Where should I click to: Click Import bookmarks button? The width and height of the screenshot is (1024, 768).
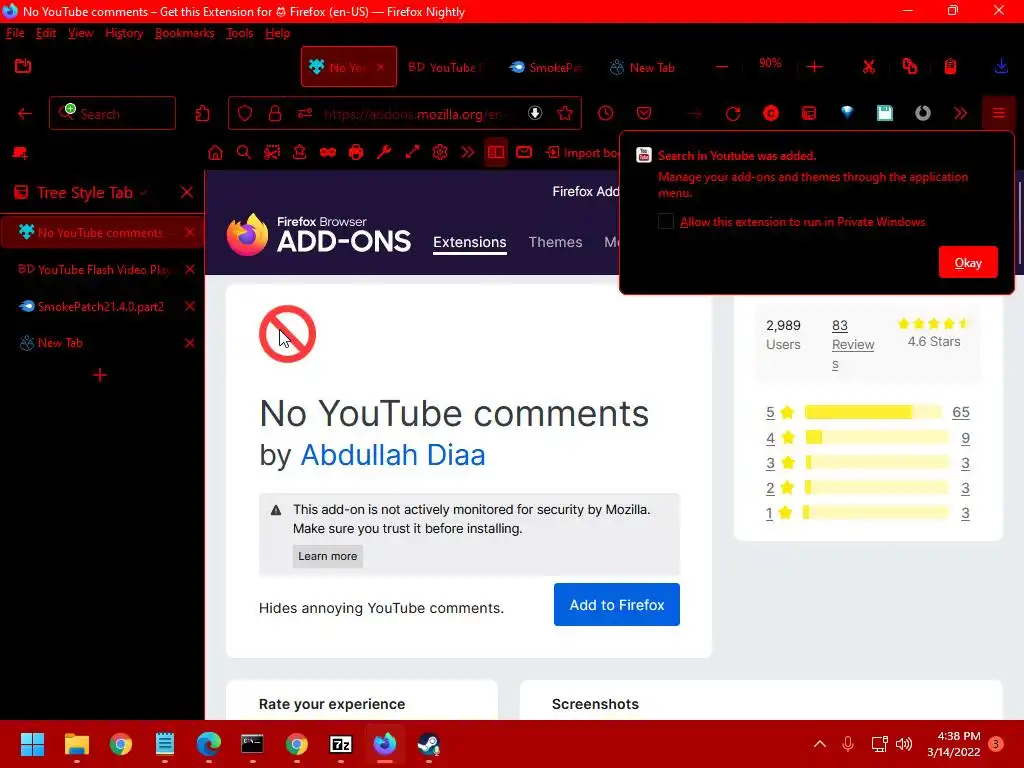click(x=583, y=153)
